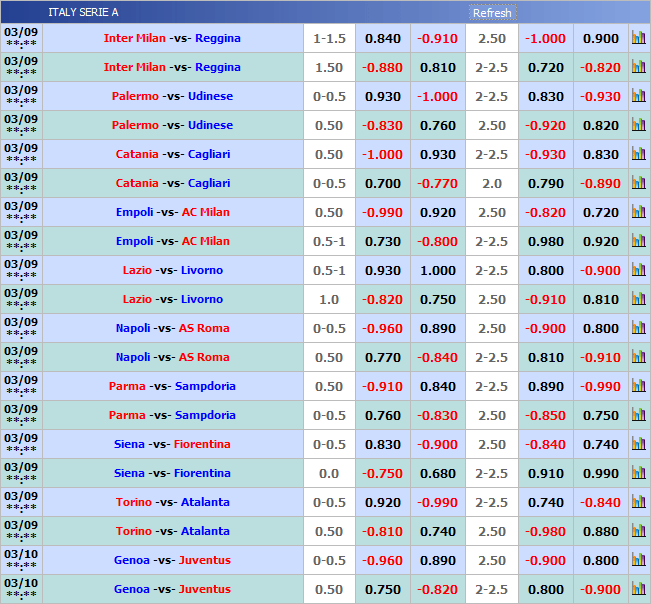
Task: Pick 0.770 odds in Napoli-AS Roma row
Action: point(383,358)
